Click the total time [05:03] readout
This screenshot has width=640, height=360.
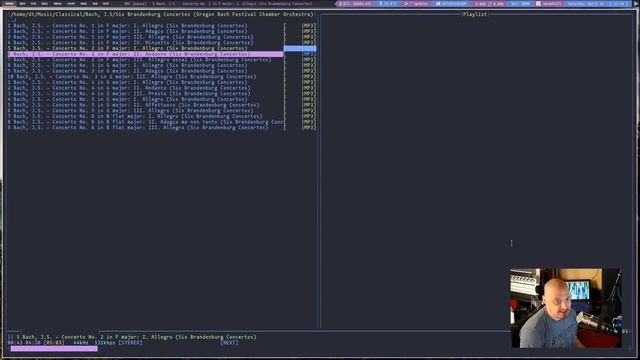(x=54, y=343)
